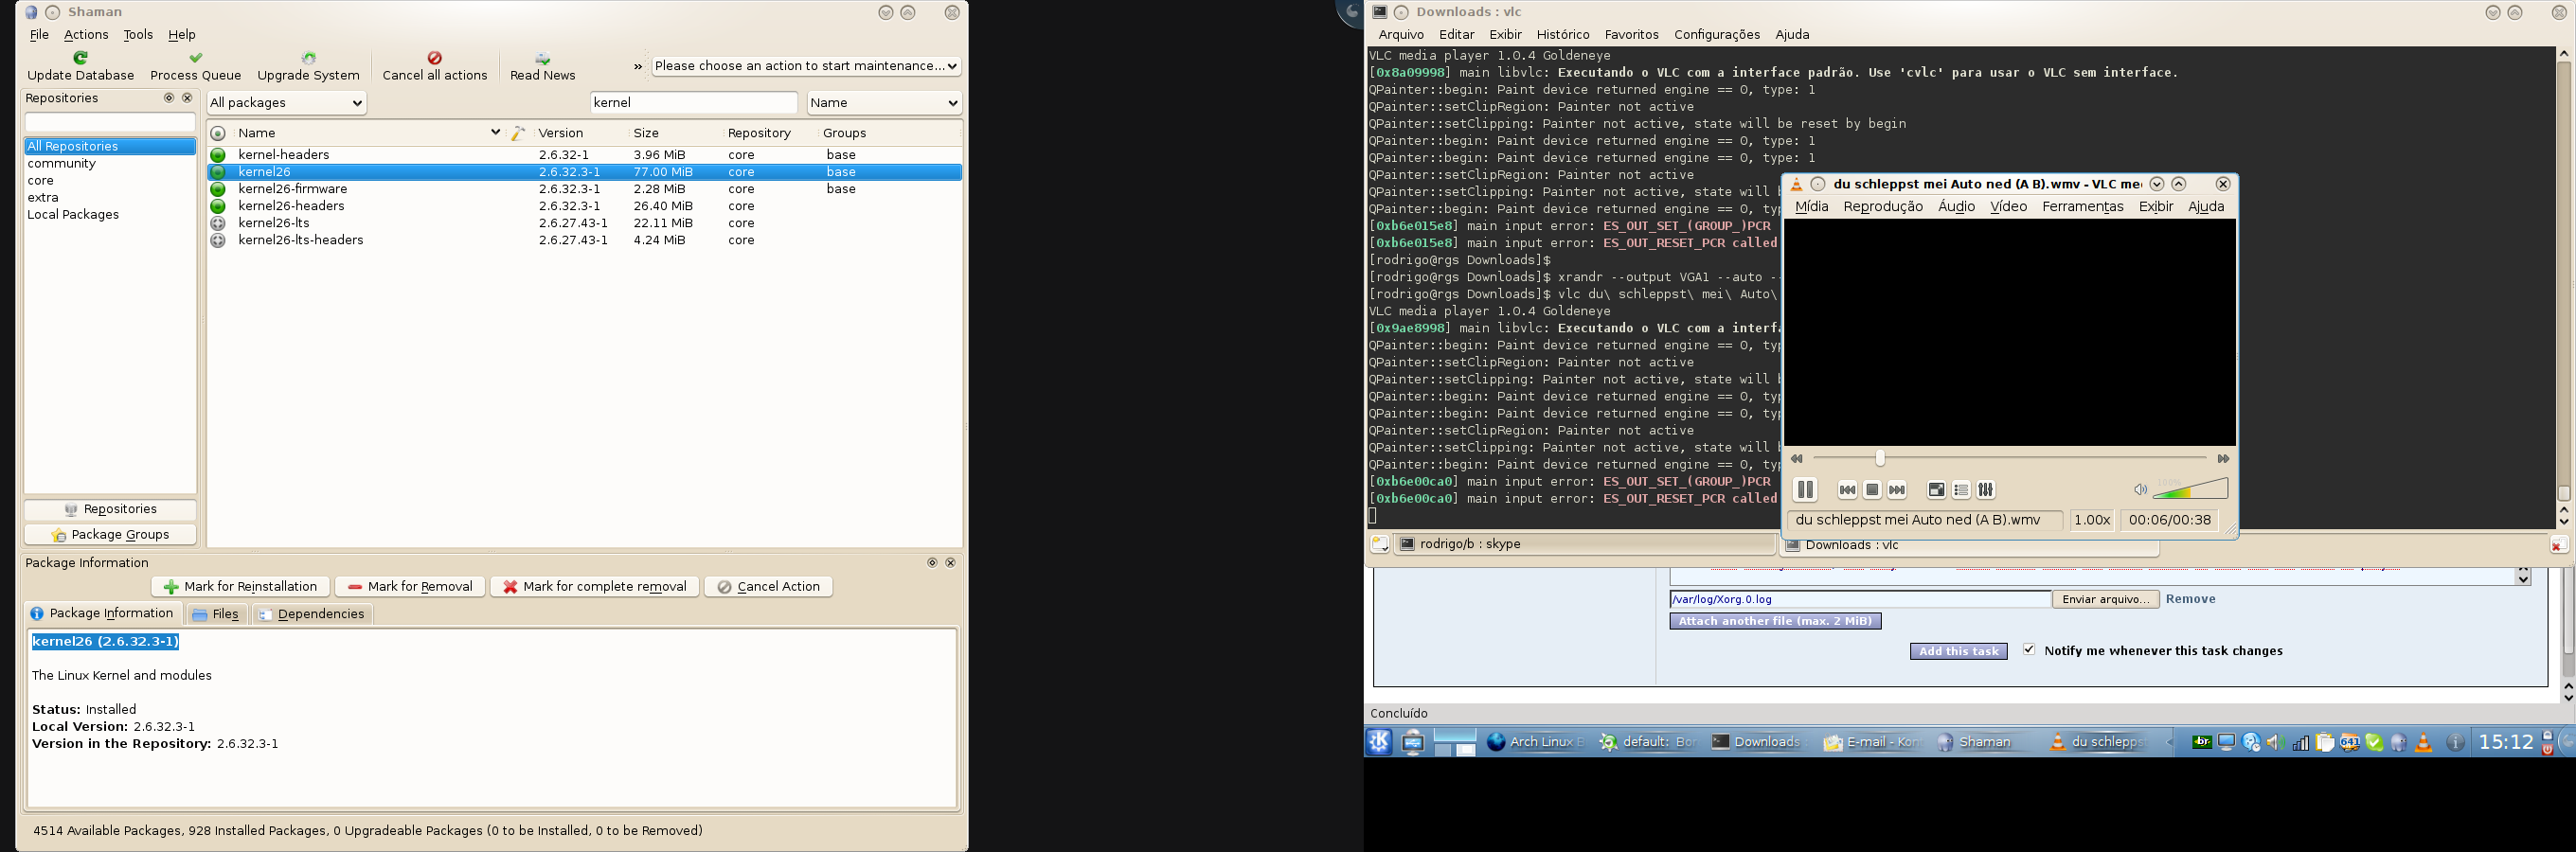
Task: Stop playback in VLC
Action: pos(1872,490)
